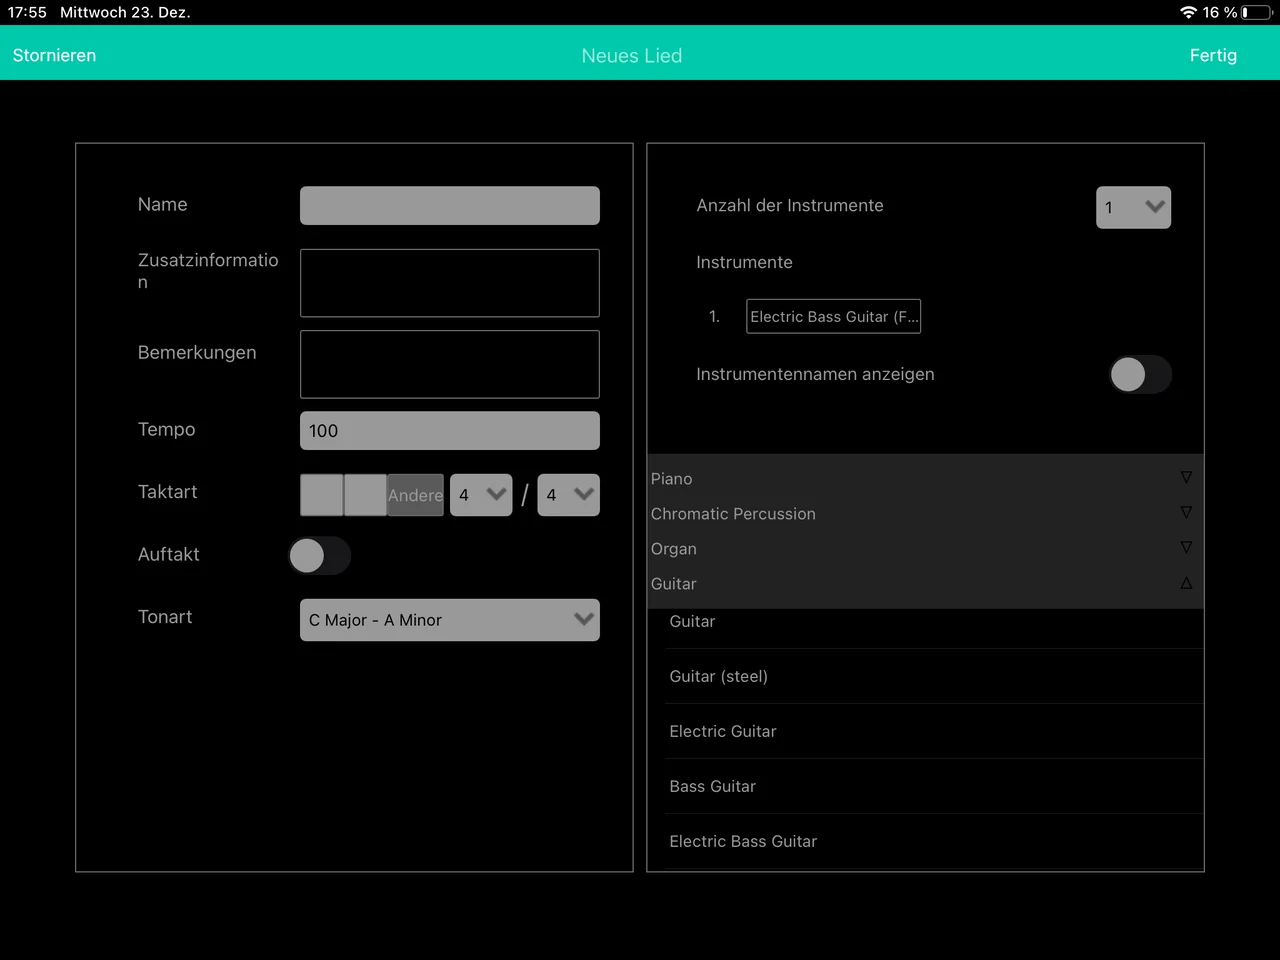
Task: Select the first blank Taktart segment
Action: 322,495
